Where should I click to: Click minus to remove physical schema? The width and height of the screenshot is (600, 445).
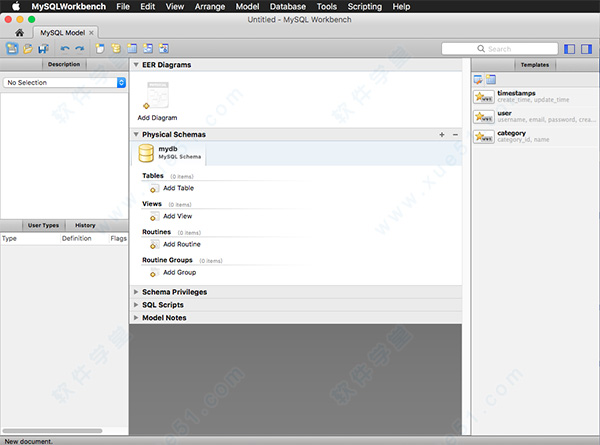pyautogui.click(x=455, y=135)
